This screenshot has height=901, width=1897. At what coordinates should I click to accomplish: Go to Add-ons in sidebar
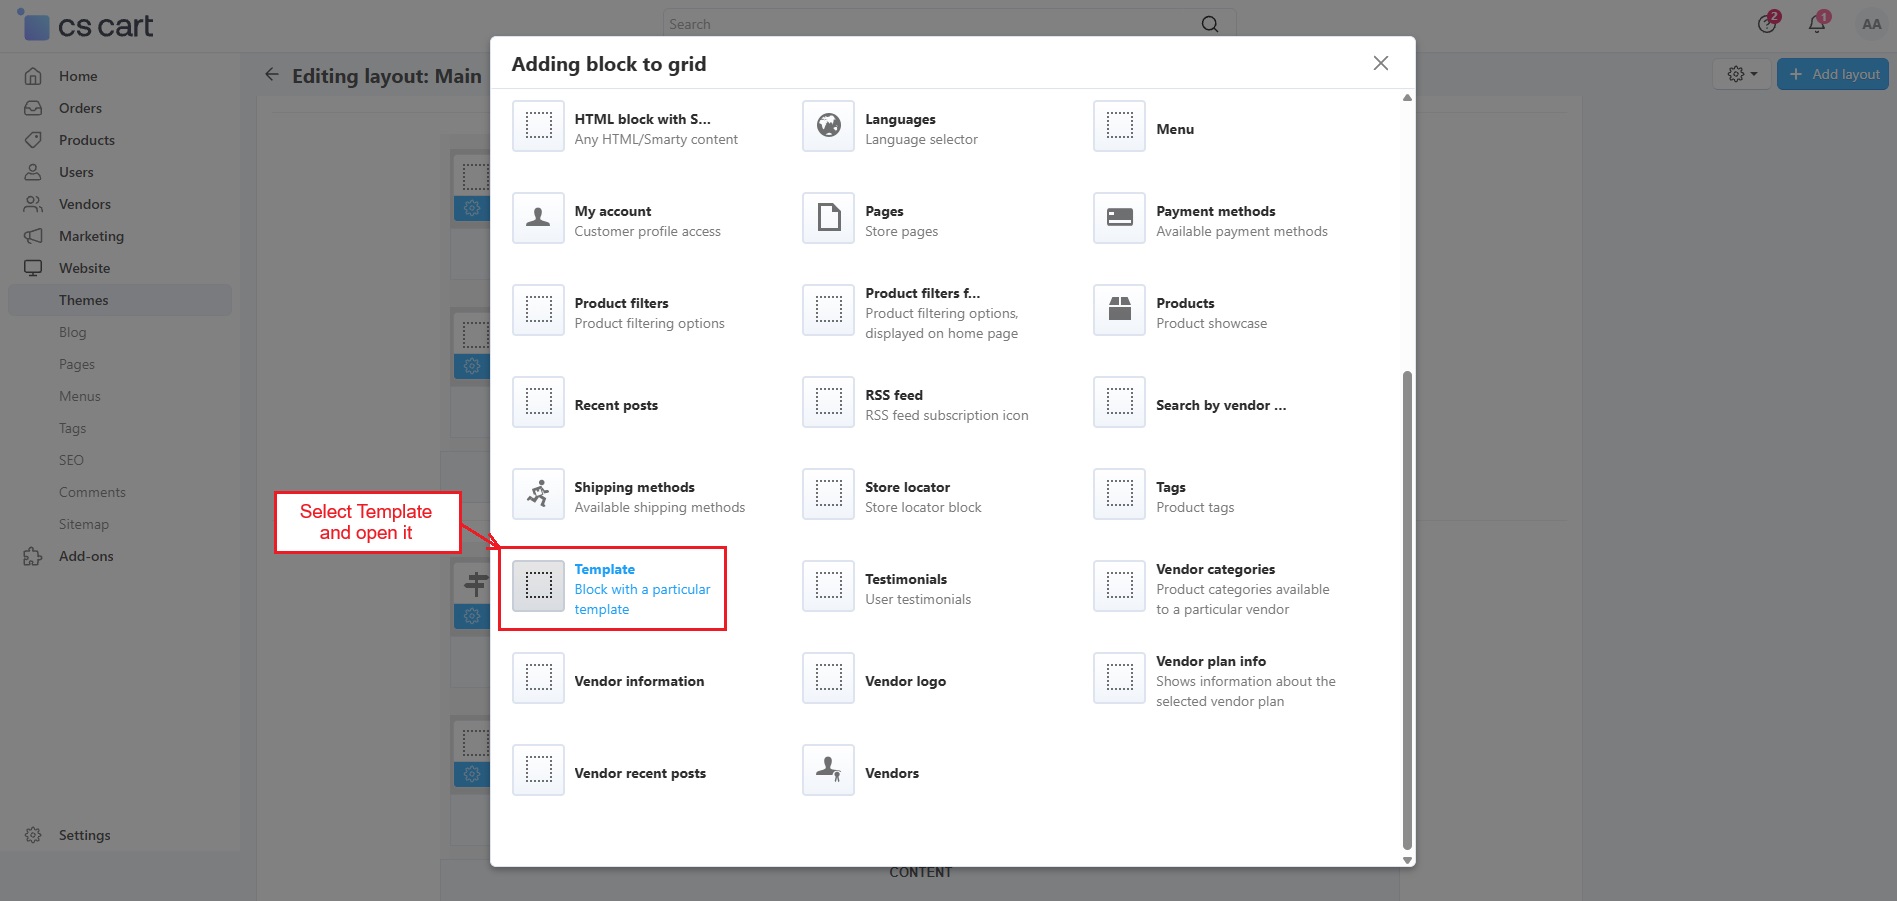86,556
